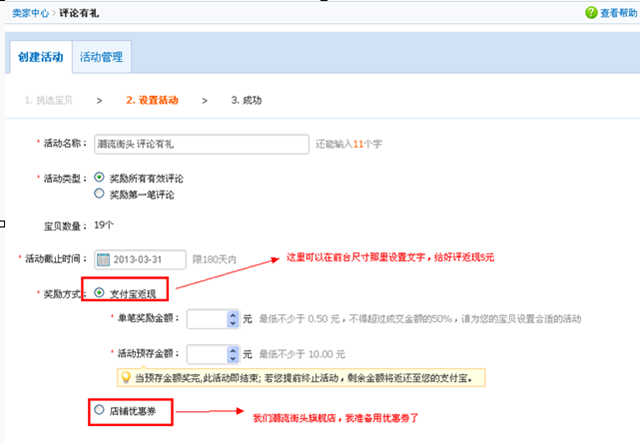Click the stepper arrows on 活动预存金额

pyautogui.click(x=234, y=353)
